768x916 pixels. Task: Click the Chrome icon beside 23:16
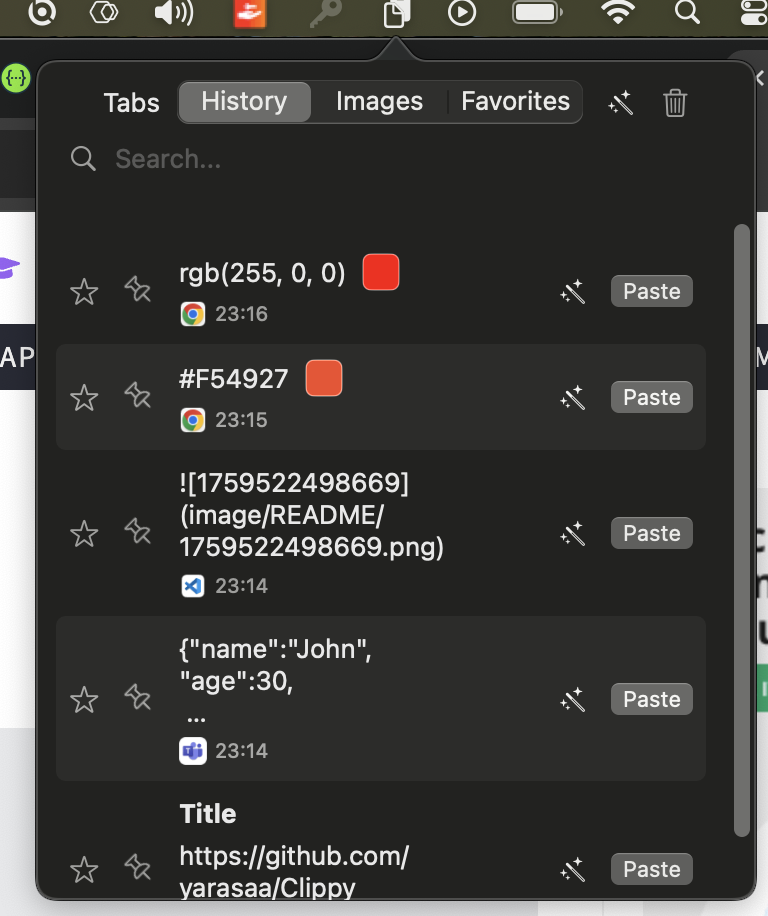click(193, 314)
